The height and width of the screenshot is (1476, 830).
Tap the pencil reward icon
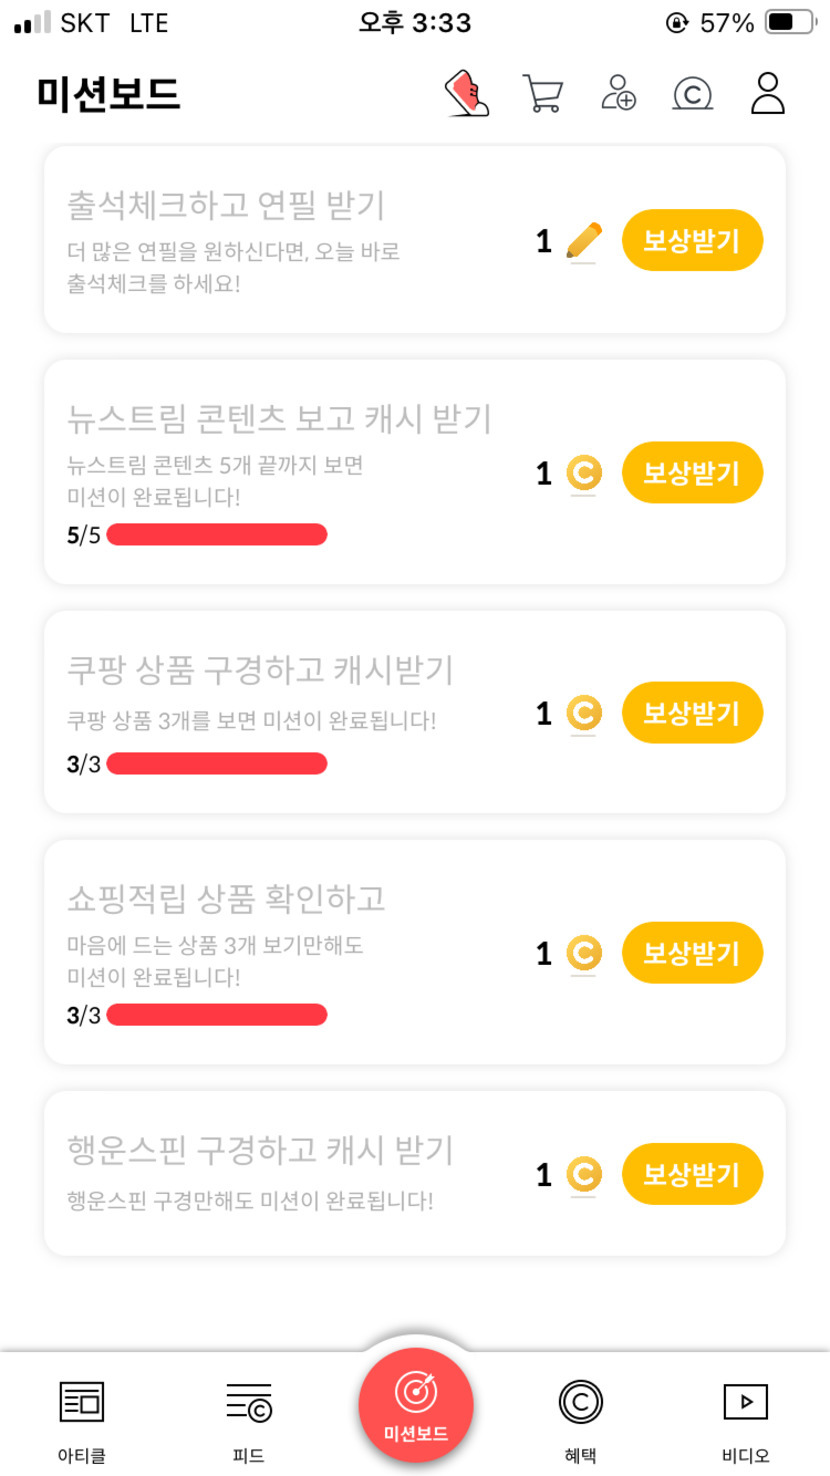[584, 241]
